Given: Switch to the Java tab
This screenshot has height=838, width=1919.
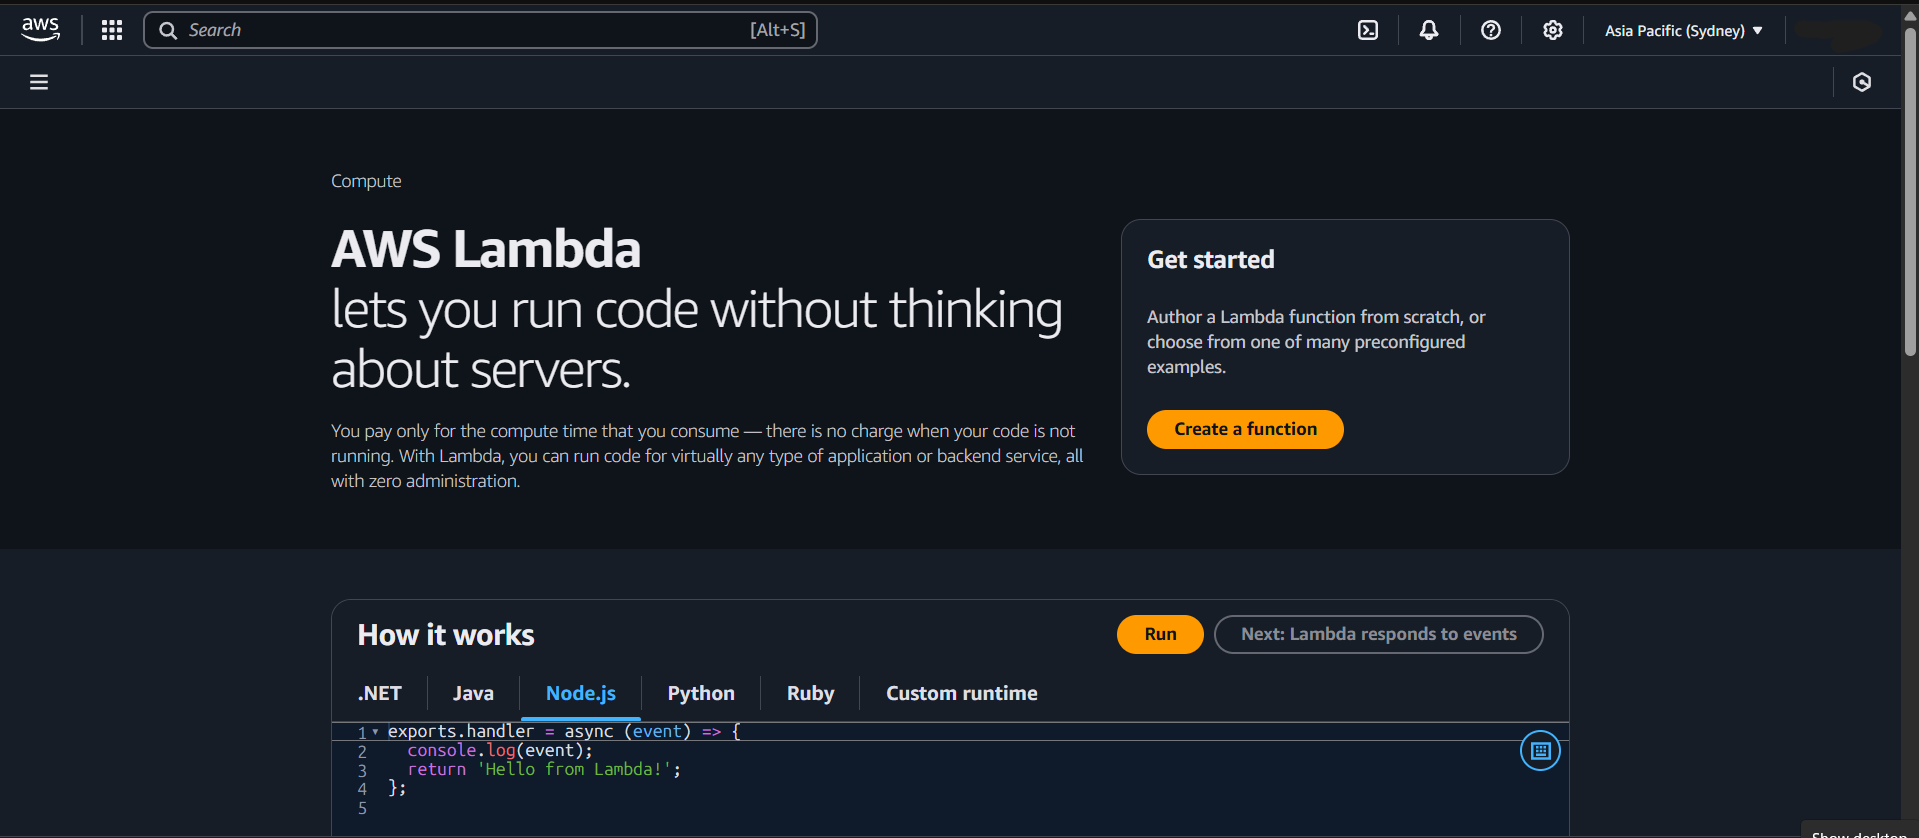Looking at the screenshot, I should (x=473, y=693).
